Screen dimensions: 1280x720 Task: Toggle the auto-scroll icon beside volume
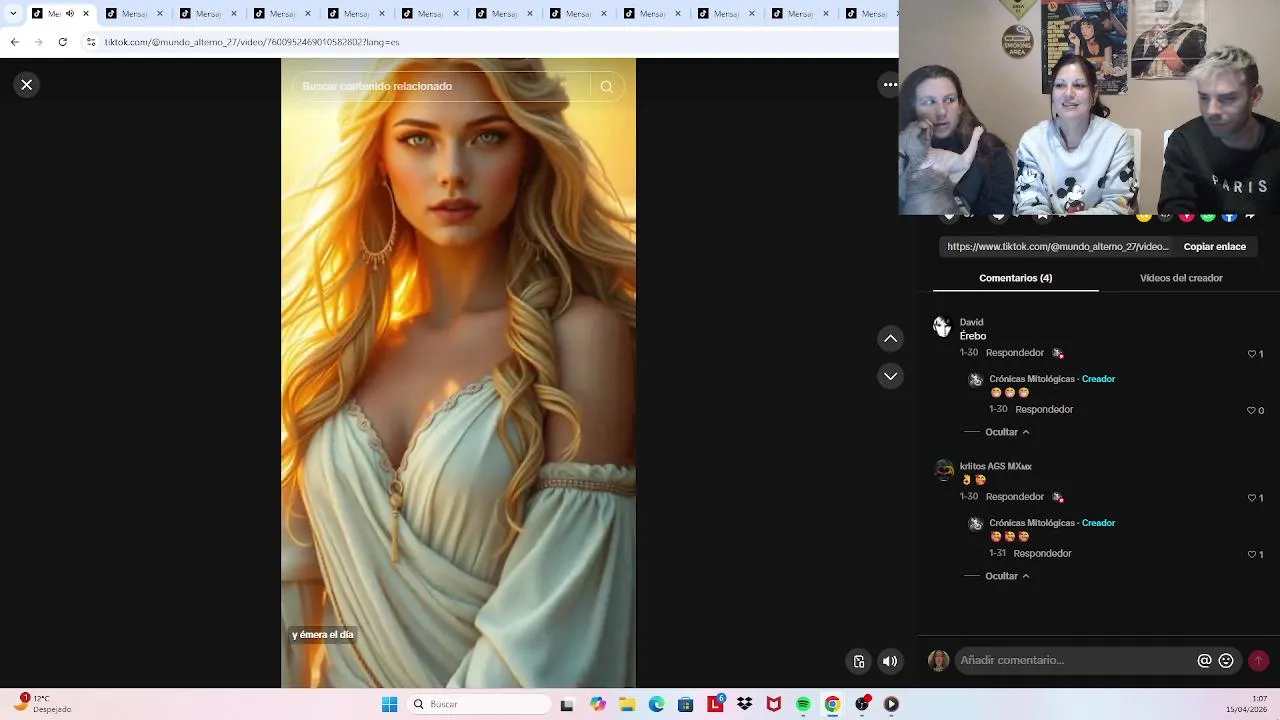[x=858, y=661]
